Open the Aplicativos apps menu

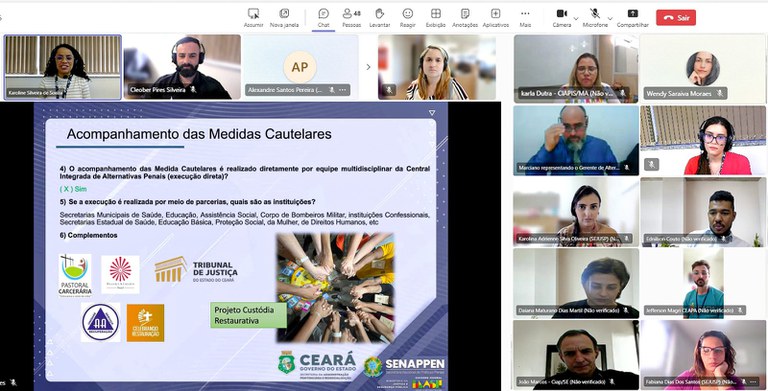(x=496, y=18)
